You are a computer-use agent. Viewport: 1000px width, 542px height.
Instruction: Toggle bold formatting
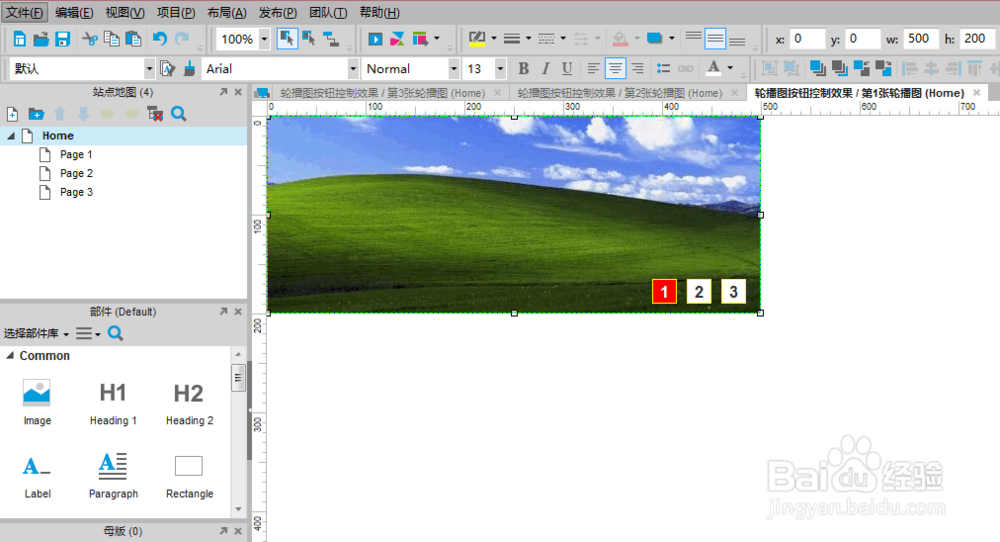click(524, 68)
